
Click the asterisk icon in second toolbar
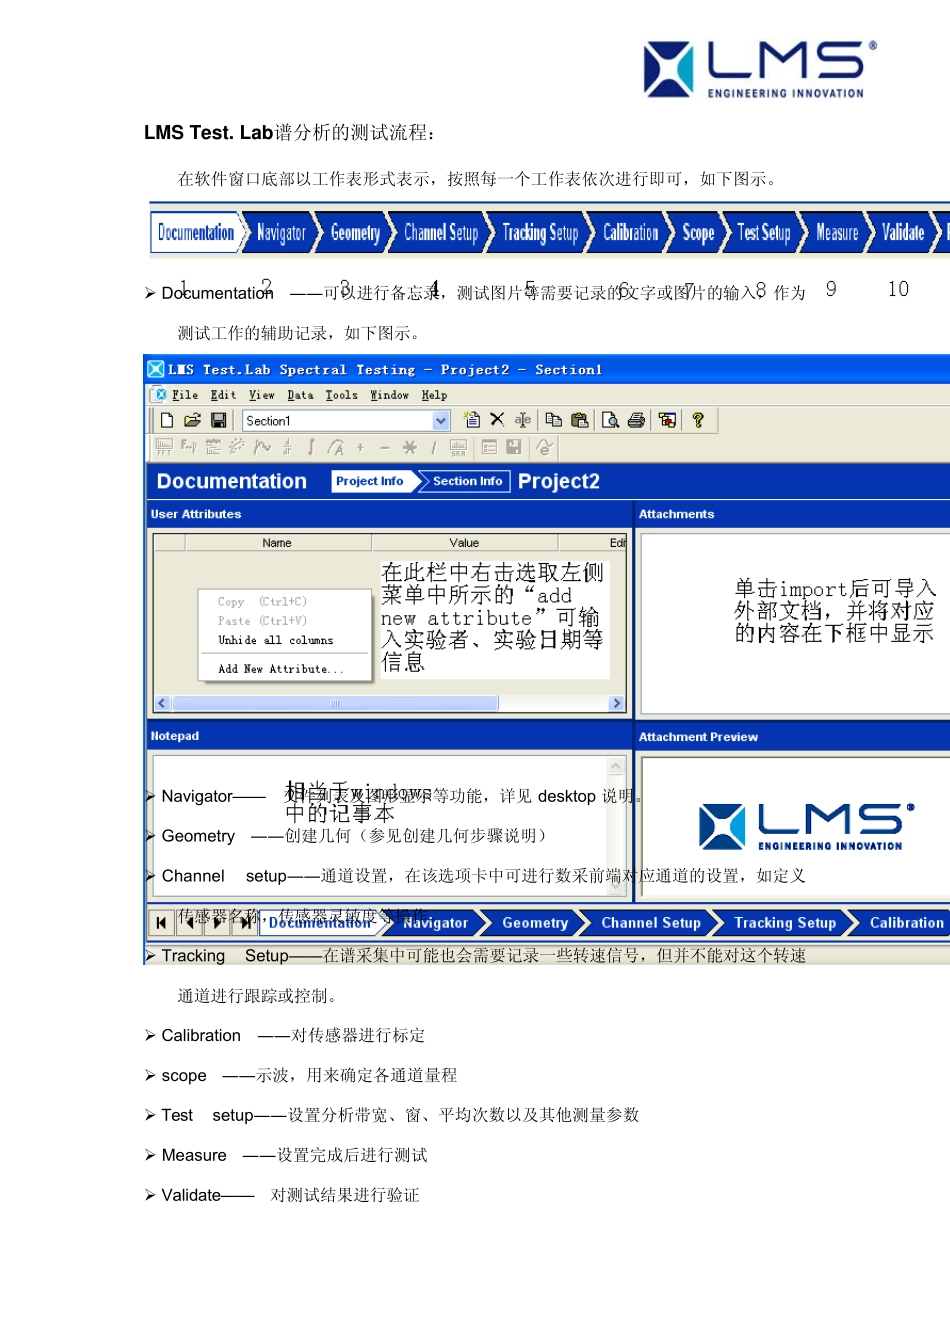(409, 447)
